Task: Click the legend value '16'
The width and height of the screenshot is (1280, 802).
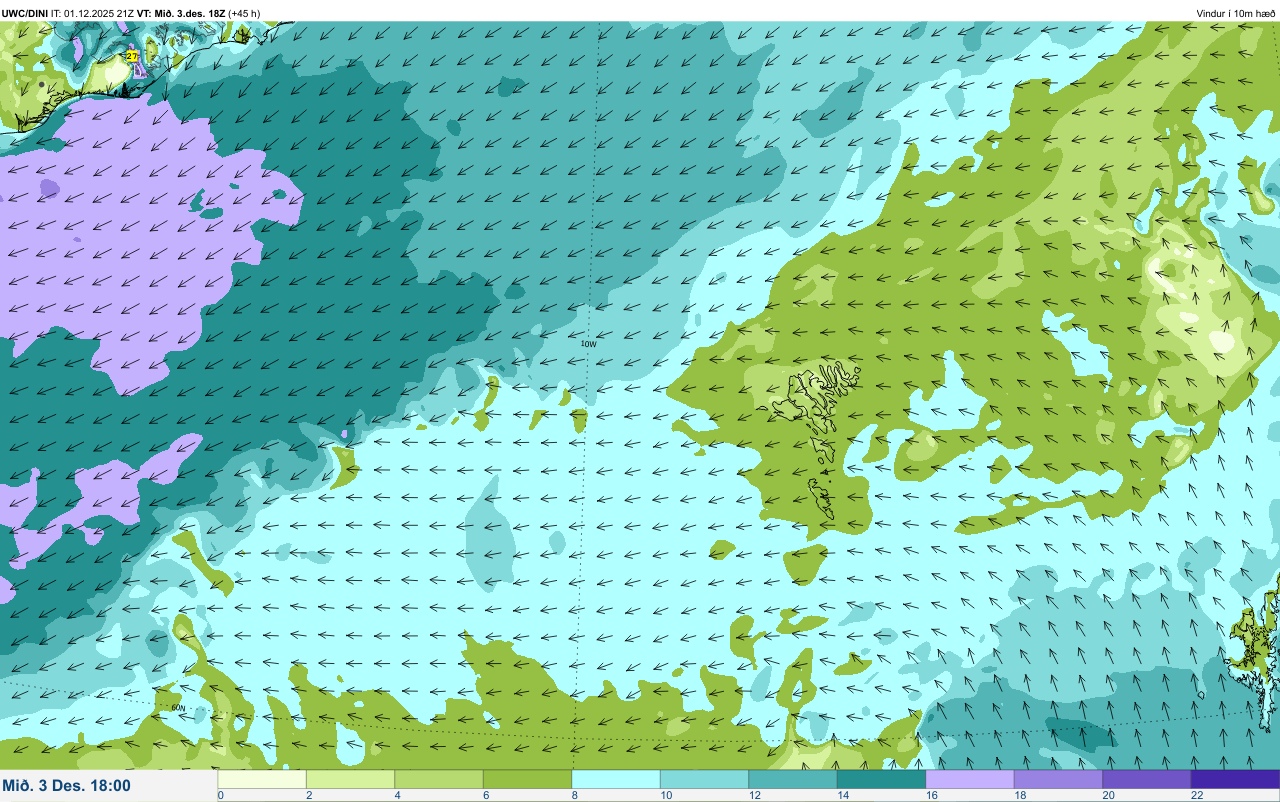Action: [x=931, y=796]
